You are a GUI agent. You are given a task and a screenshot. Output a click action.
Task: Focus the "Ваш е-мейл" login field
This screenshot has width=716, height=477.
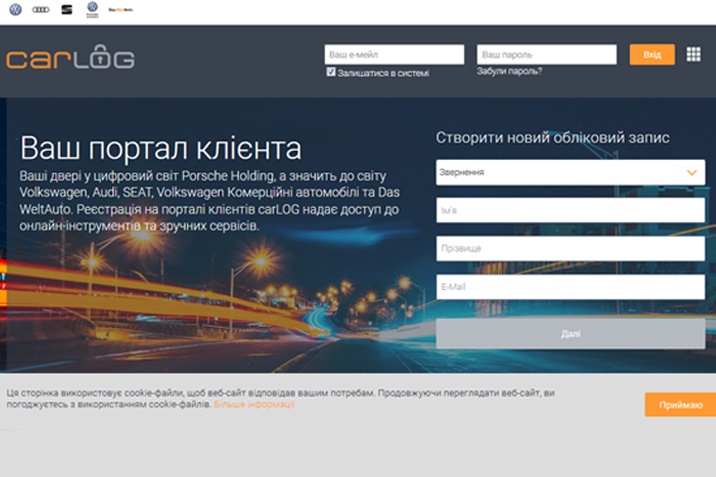click(394, 55)
